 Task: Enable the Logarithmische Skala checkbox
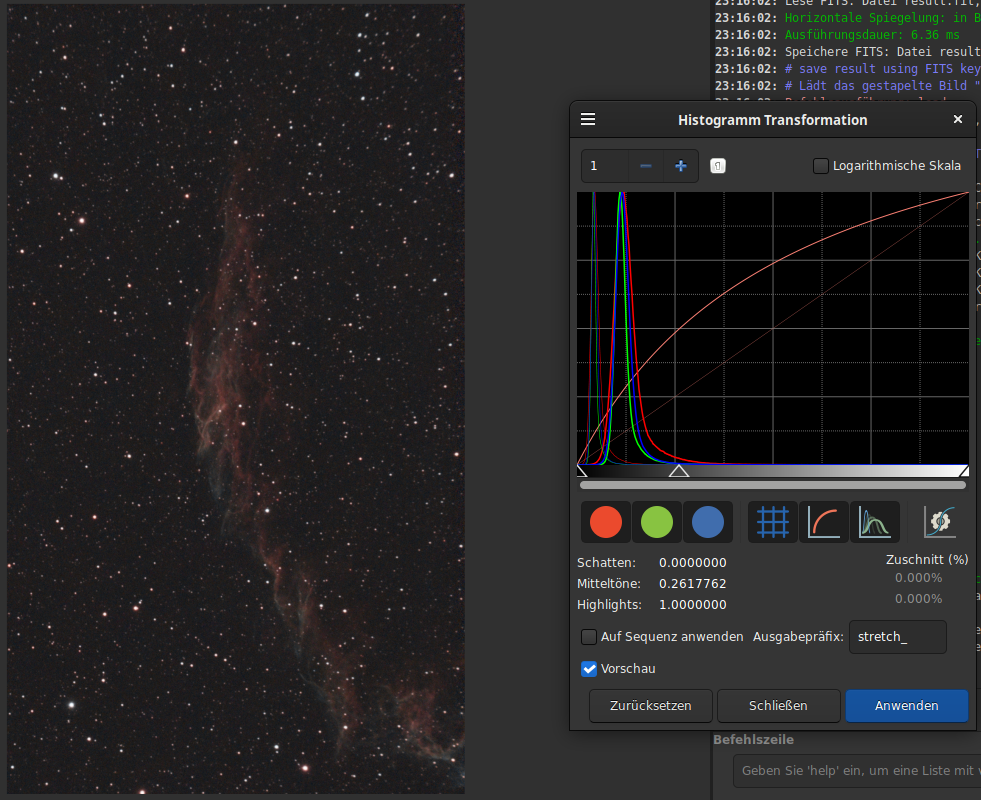pos(821,166)
